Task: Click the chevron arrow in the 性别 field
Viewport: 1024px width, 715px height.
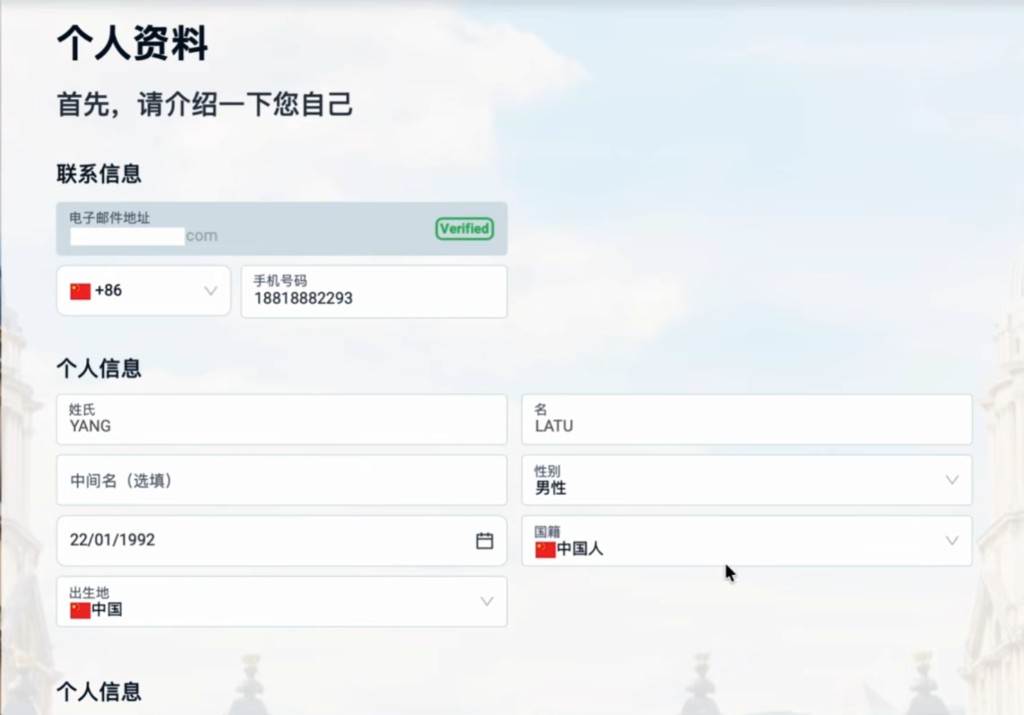Action: tap(952, 480)
